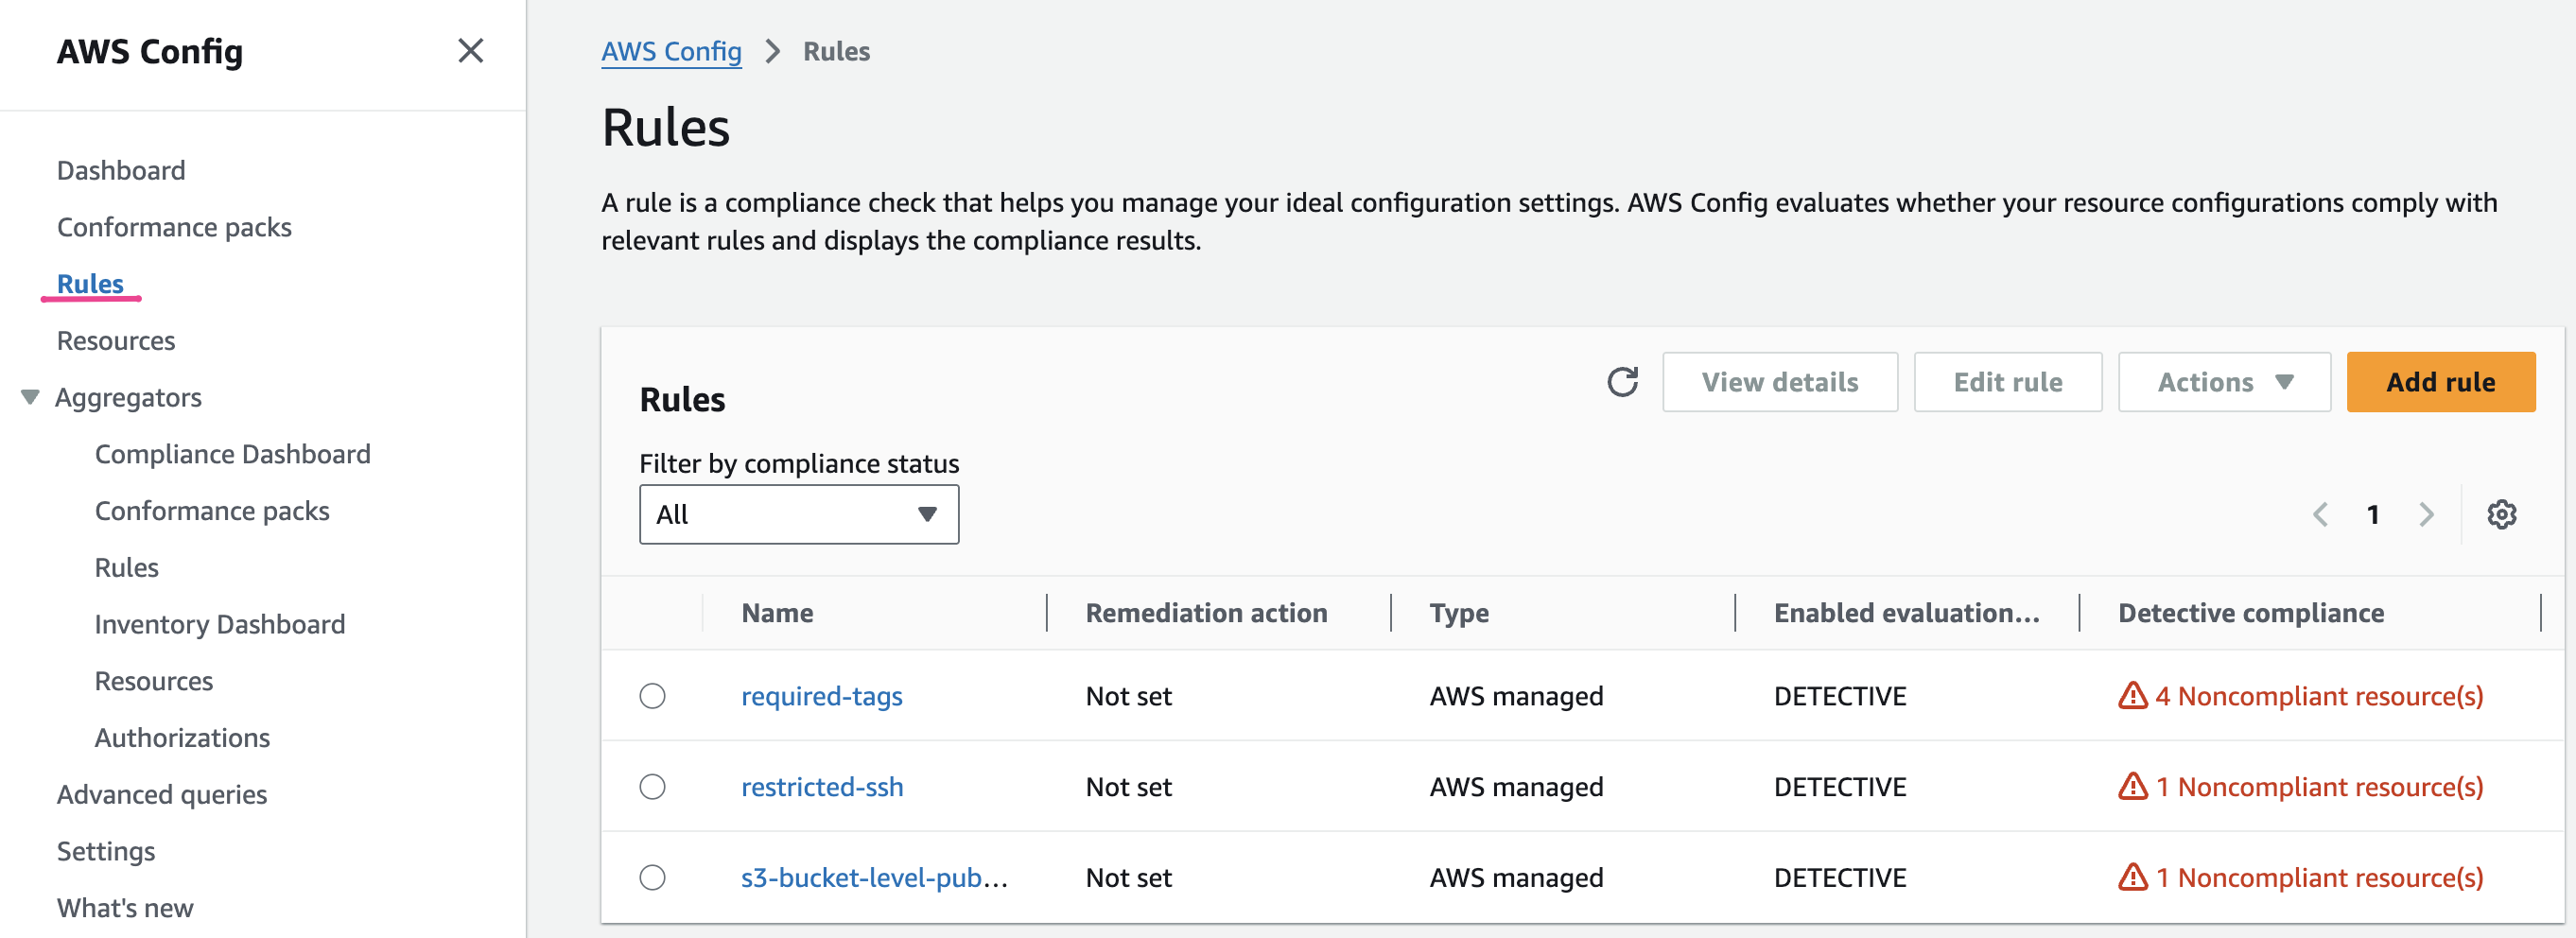The image size is (2576, 938).
Task: Select the required-tags rule radio button
Action: tap(652, 696)
